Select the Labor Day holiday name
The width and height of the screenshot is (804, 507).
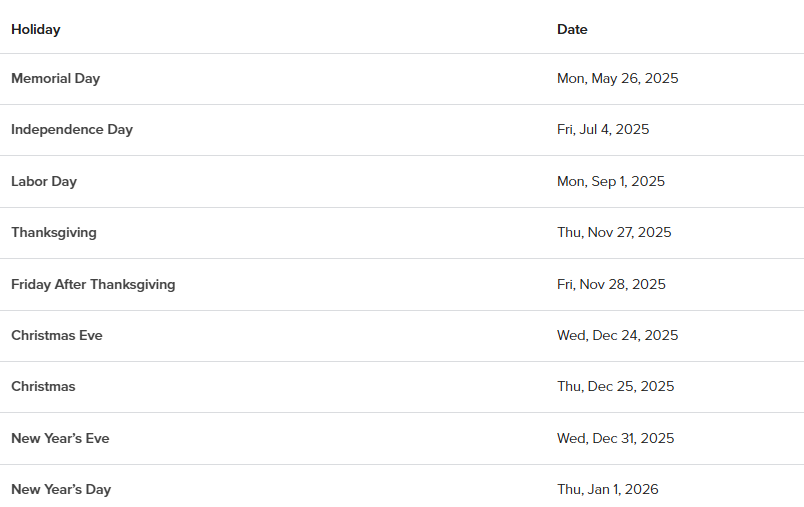(44, 181)
